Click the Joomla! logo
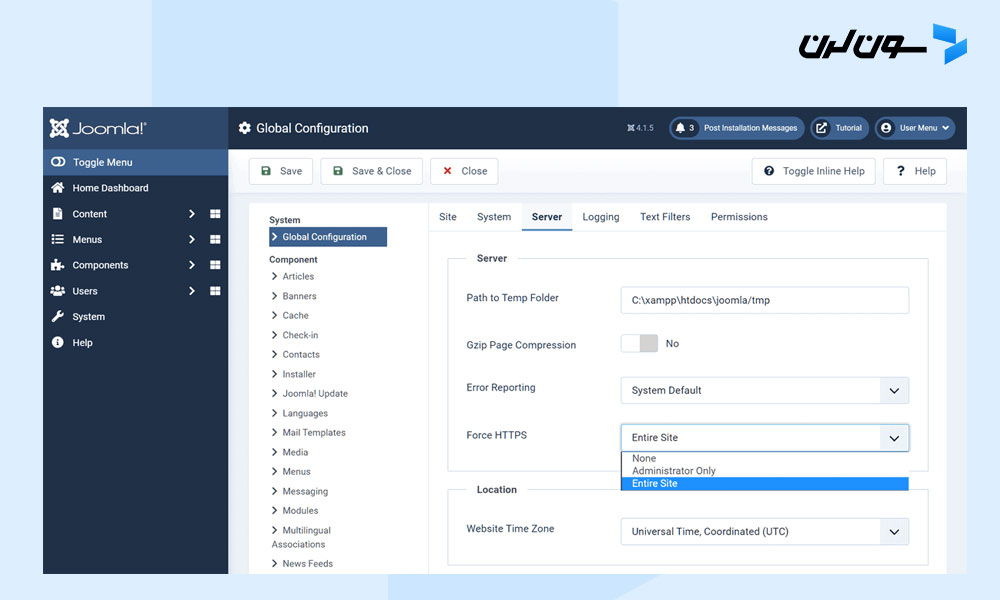Screen dimensions: 1000x600 tap(98, 128)
